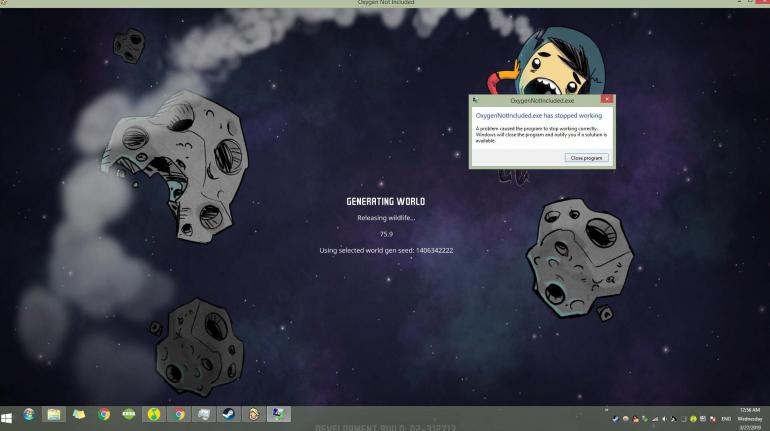770x431 pixels.
Task: Open the taskbar icon right of File Explorer
Action: tap(79, 415)
